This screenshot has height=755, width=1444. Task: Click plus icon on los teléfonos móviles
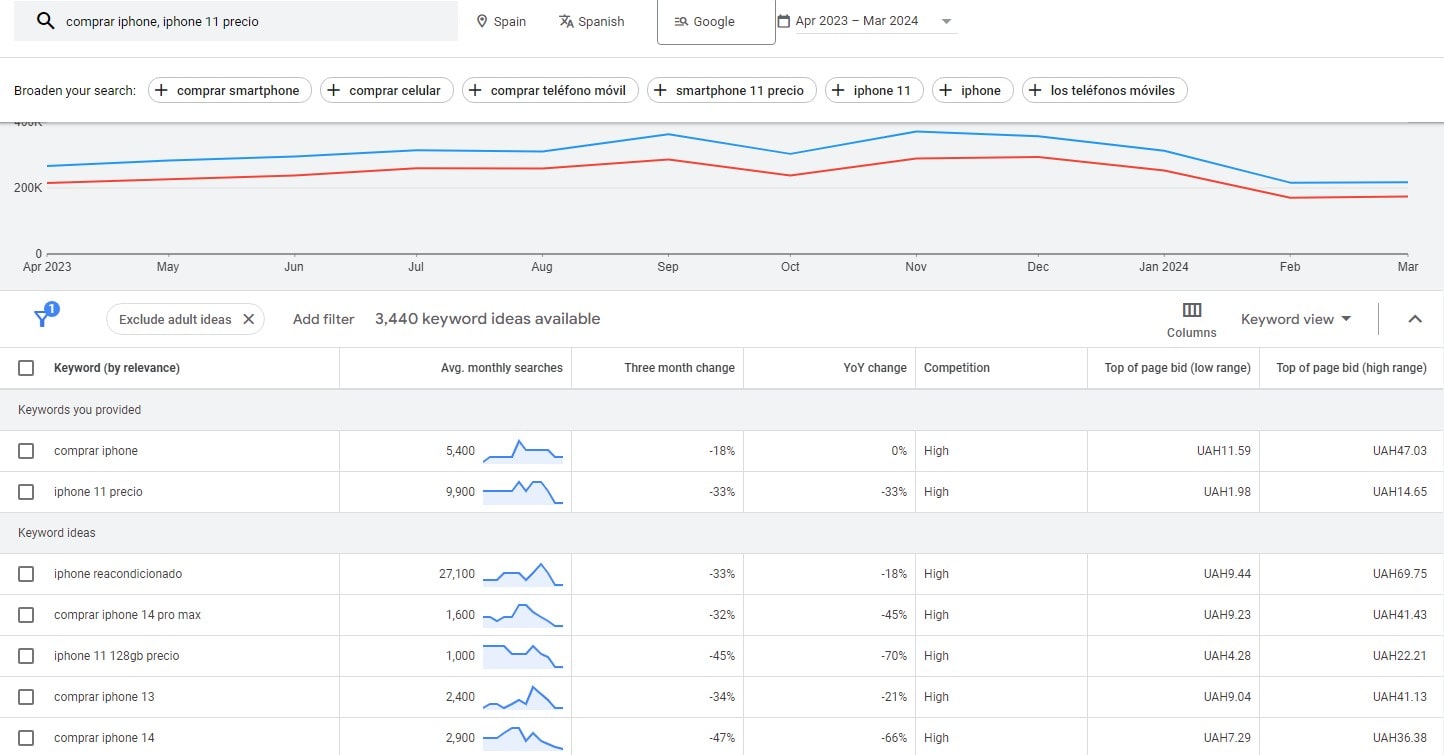1037,90
